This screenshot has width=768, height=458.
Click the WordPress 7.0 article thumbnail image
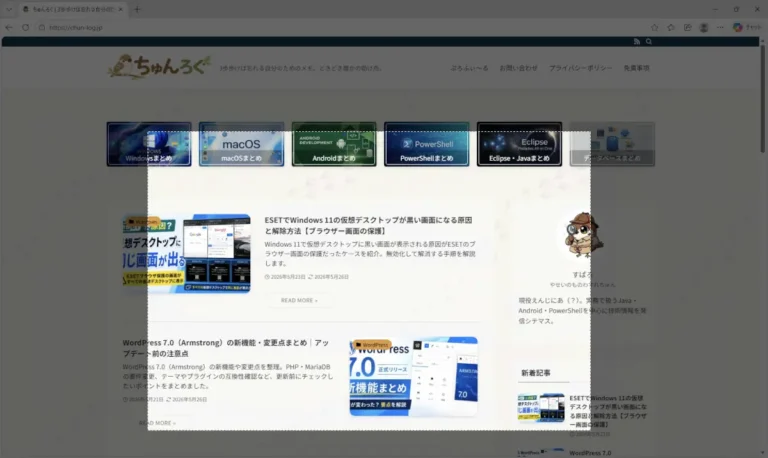click(413, 376)
